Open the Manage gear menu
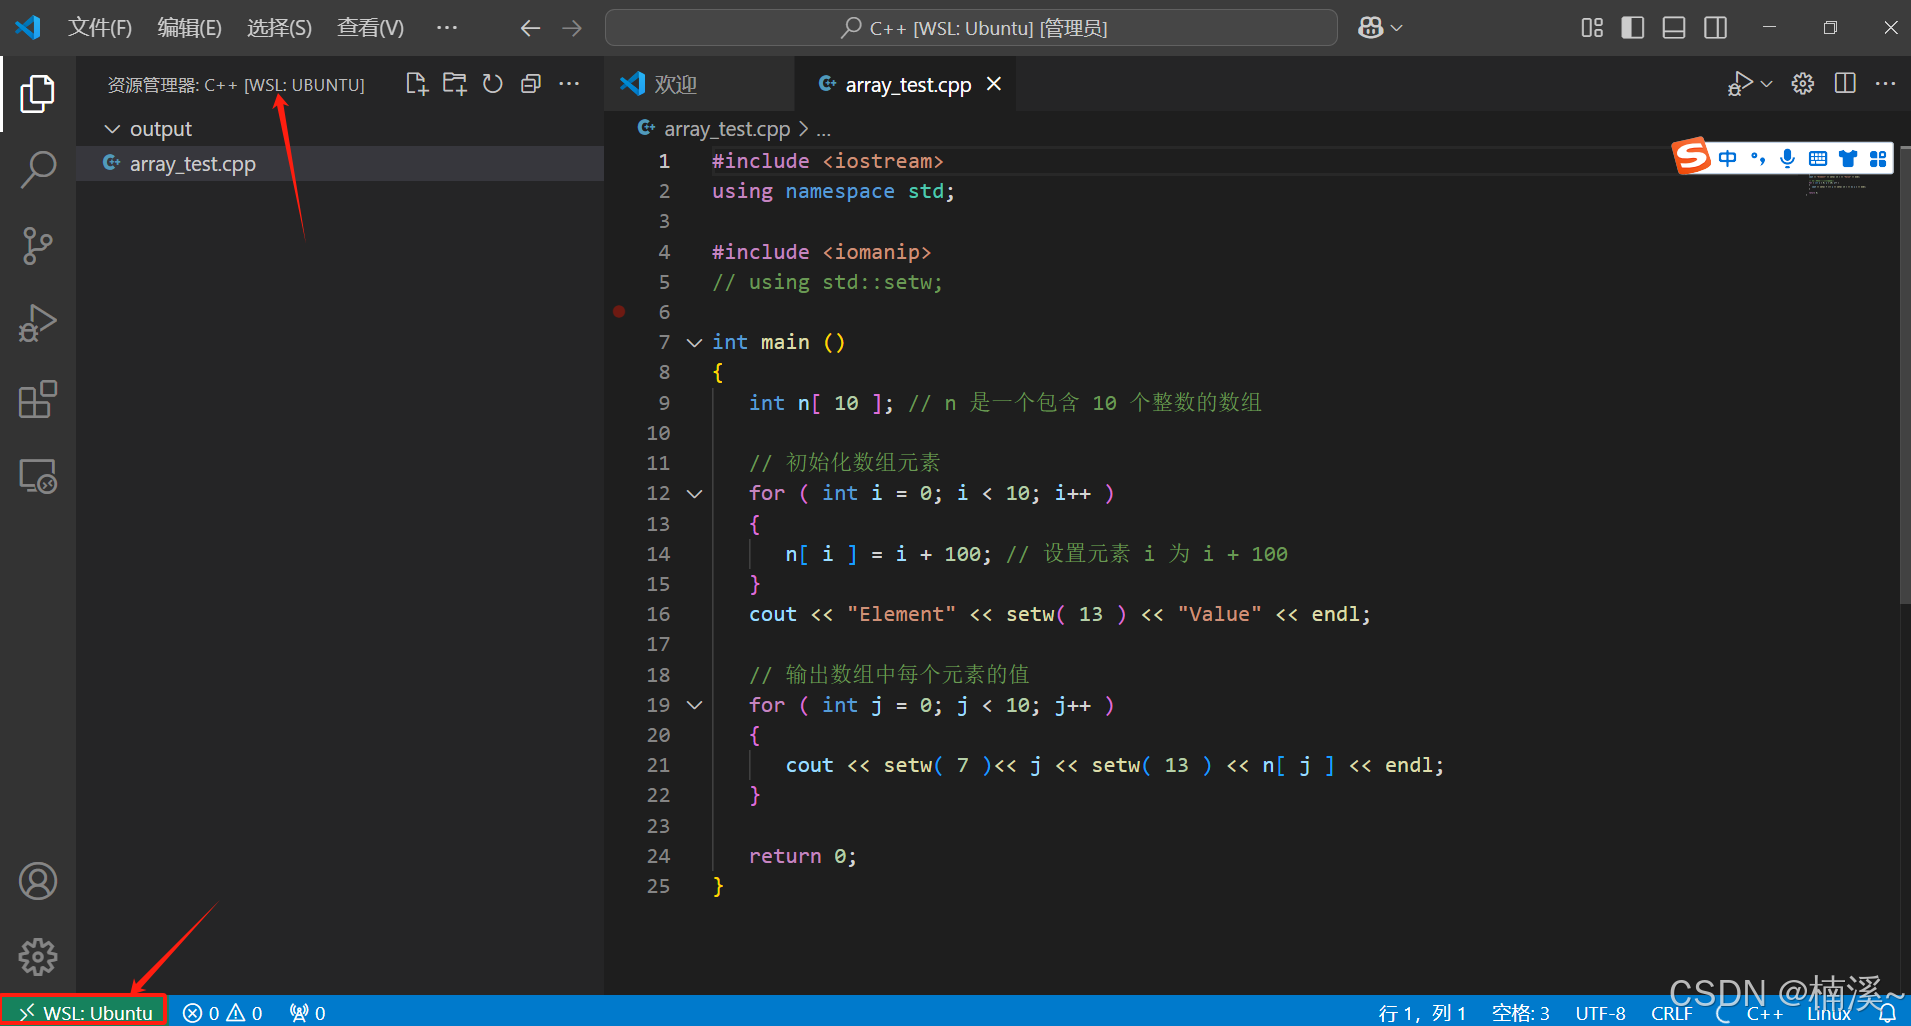 pyautogui.click(x=38, y=957)
